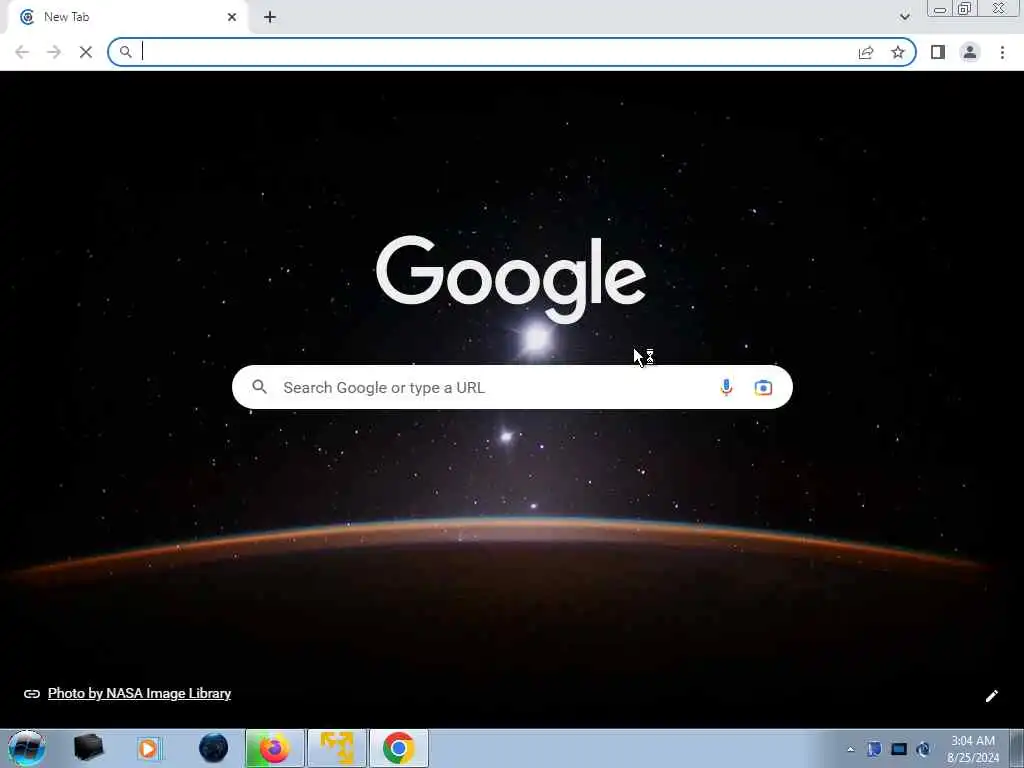1024x768 pixels.
Task: Expand the tab search chevron
Action: 904,17
